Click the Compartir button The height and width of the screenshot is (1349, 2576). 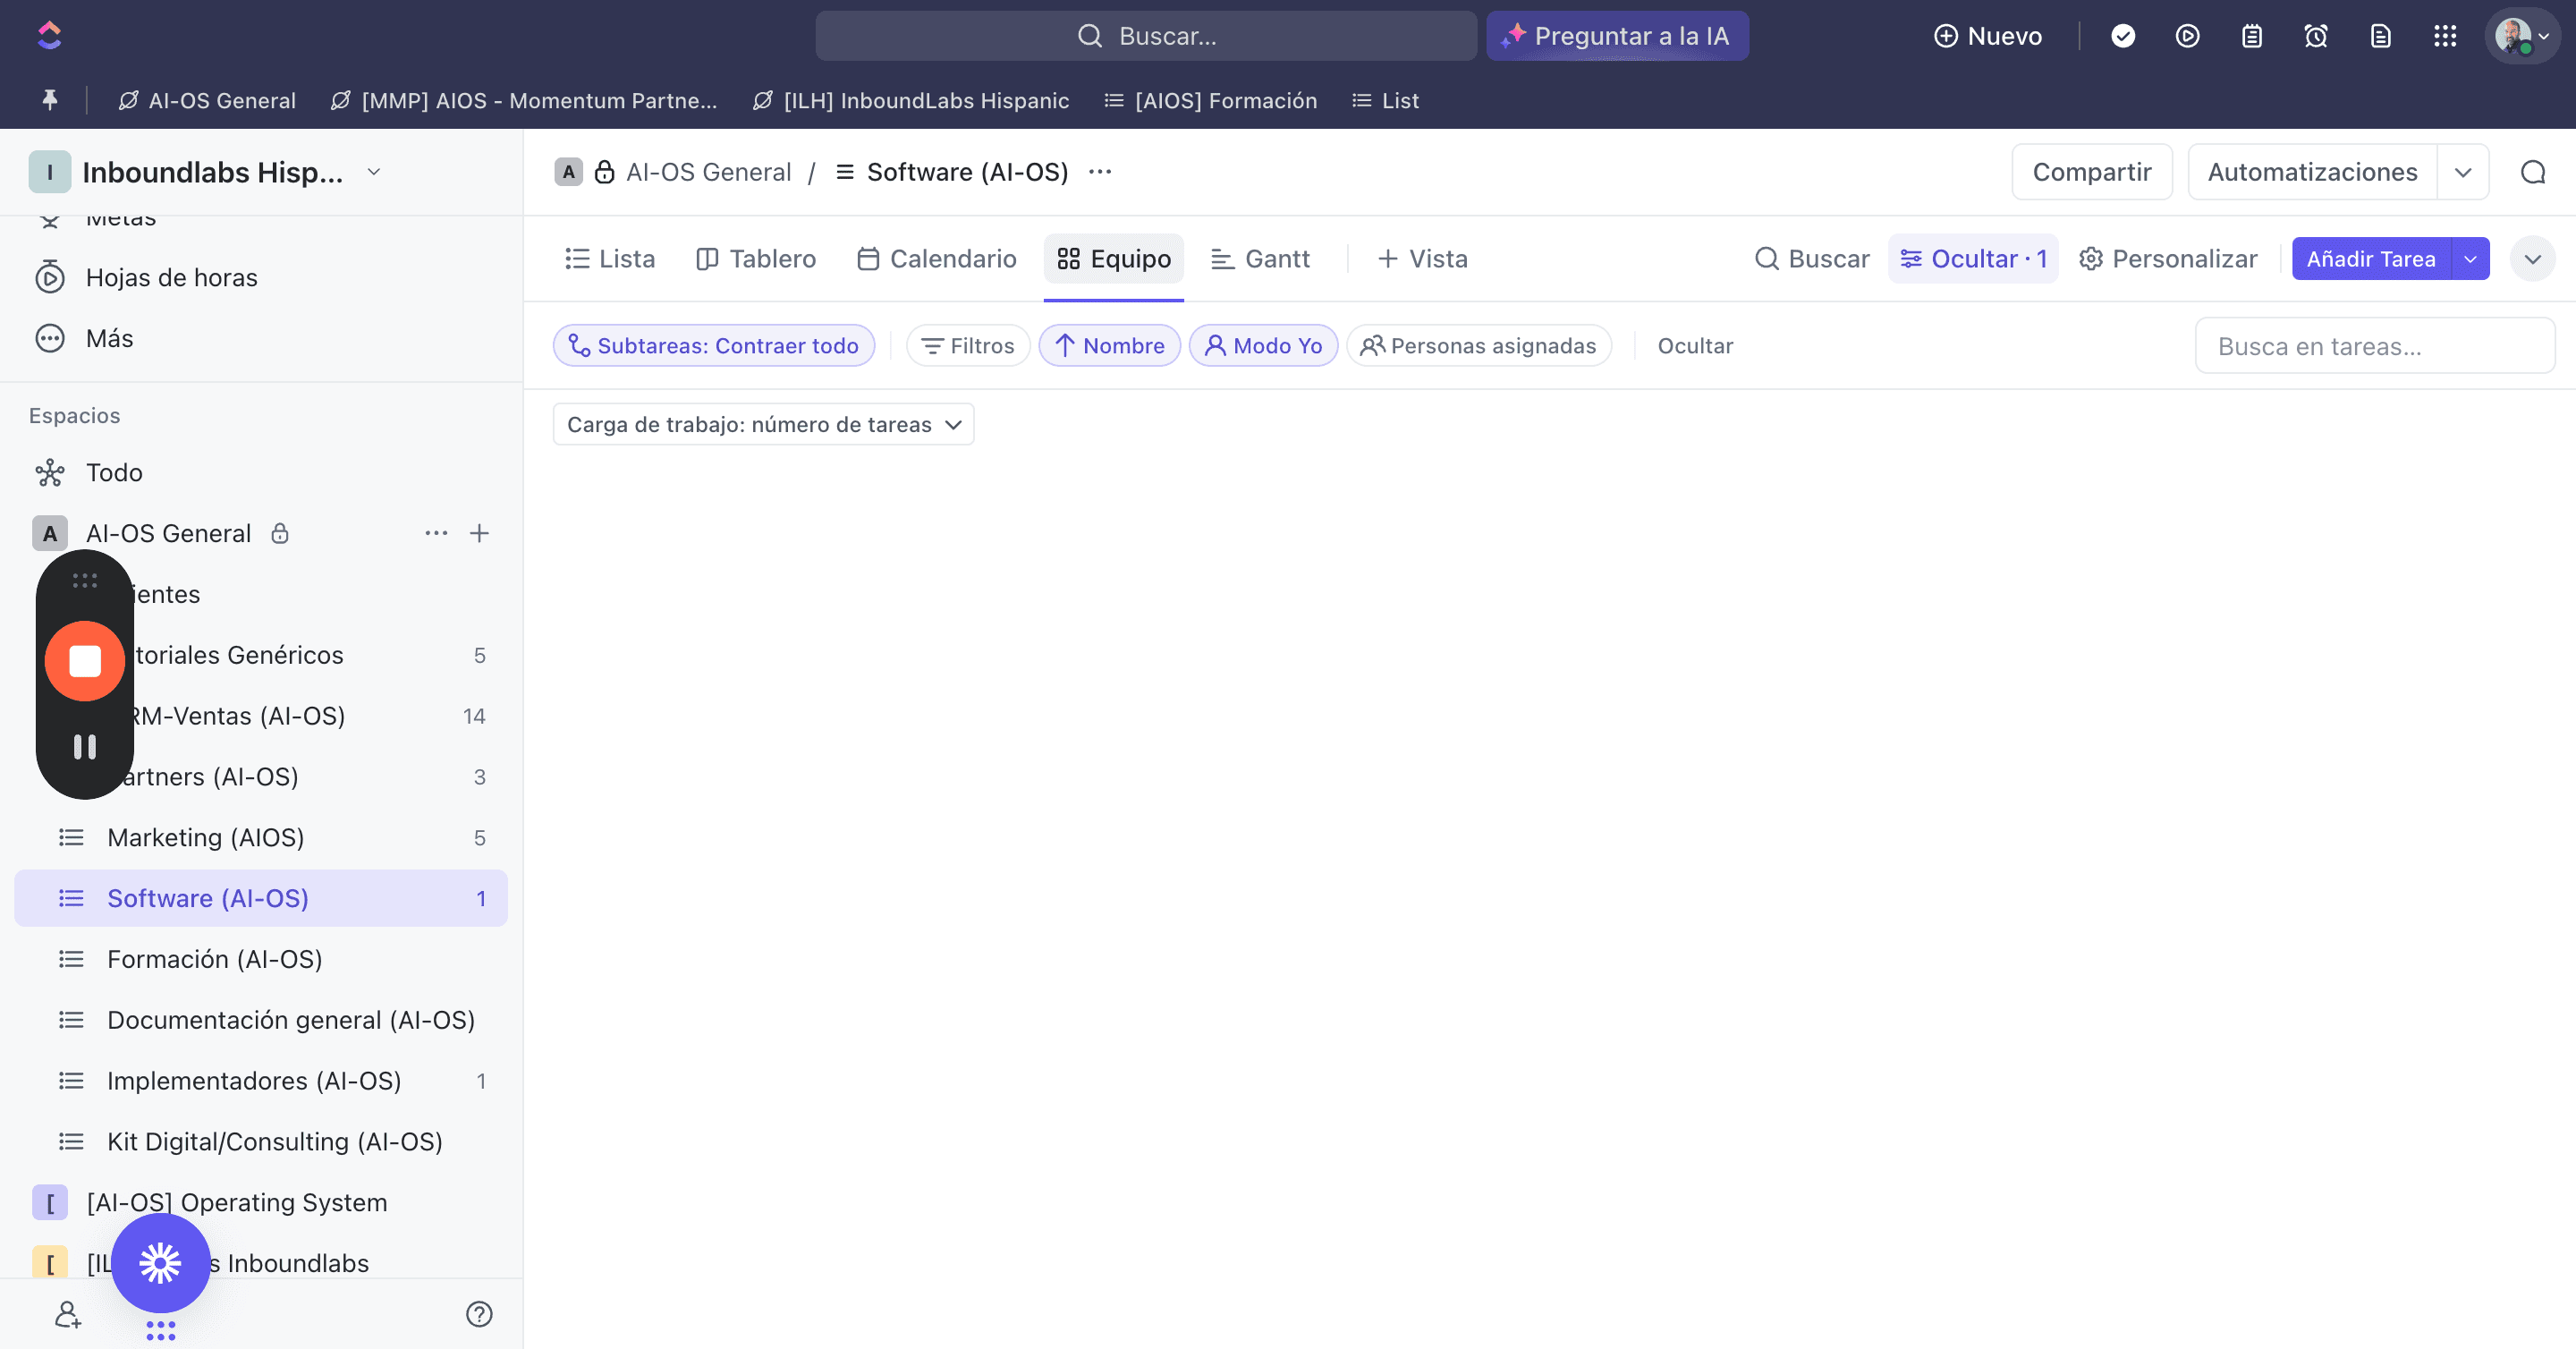click(x=2092, y=172)
